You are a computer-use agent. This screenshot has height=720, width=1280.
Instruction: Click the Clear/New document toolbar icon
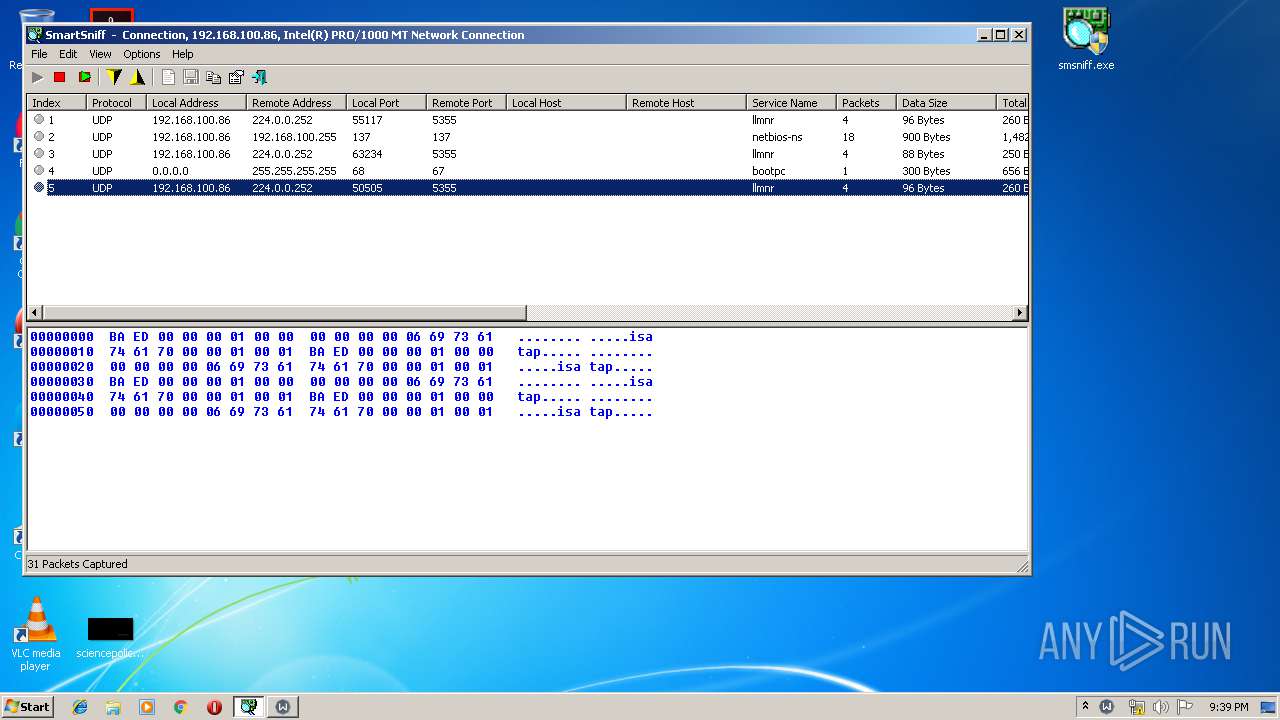coord(168,77)
